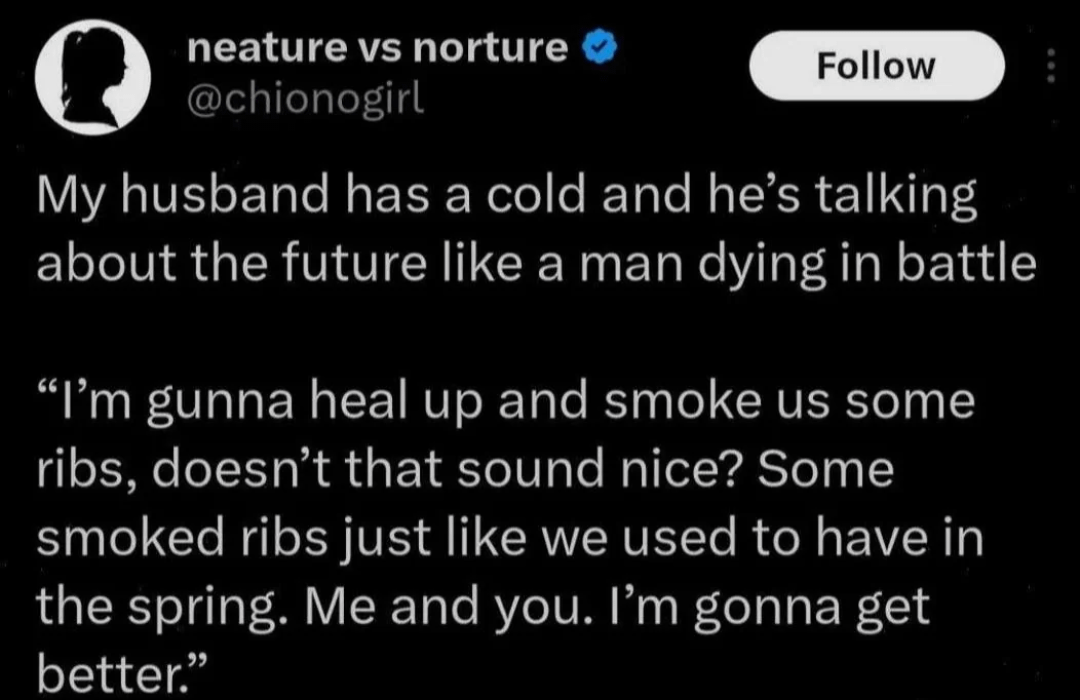1080x700 pixels.
Task: Click the line "ribs, doesn't that sound nice?"
Action: click(464, 469)
